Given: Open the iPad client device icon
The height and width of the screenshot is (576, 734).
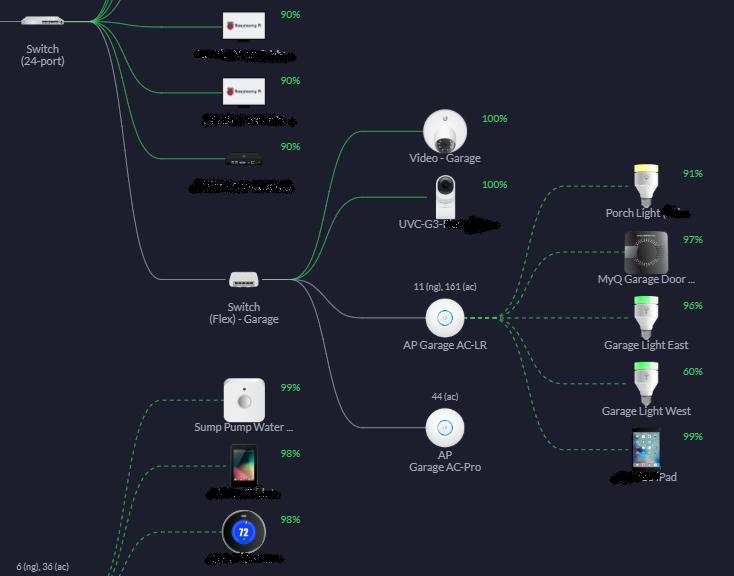Looking at the screenshot, I should 646,449.
